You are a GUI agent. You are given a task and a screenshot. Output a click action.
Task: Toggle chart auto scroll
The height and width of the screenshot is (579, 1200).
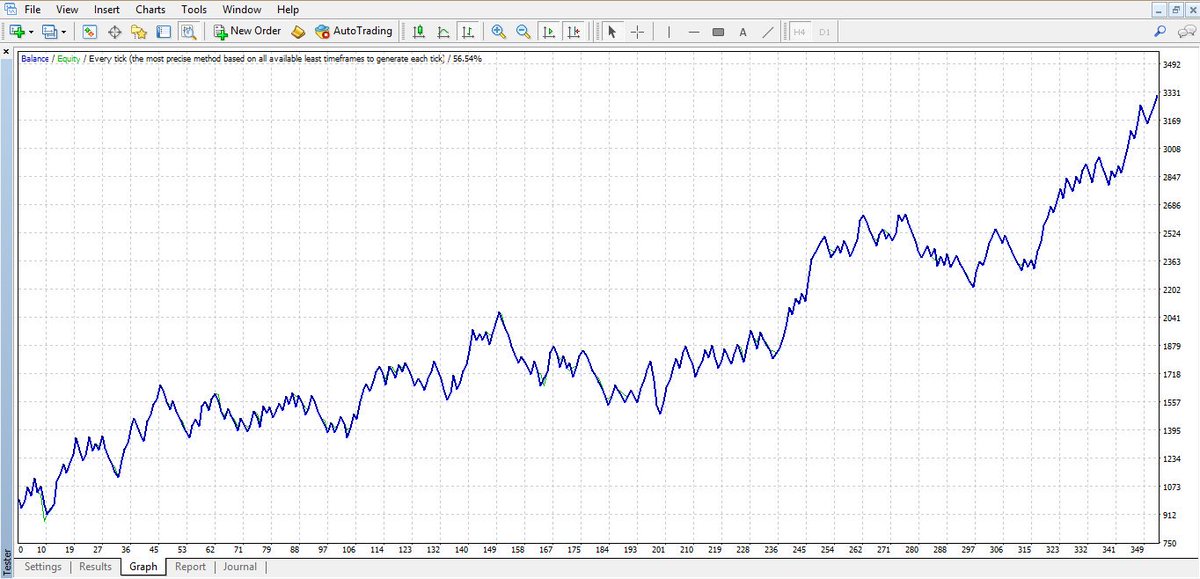tap(548, 31)
